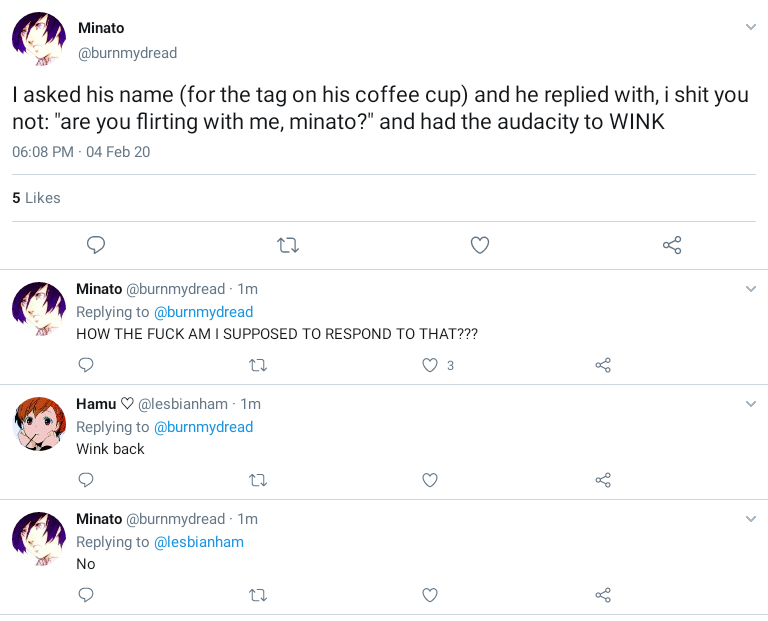Image resolution: width=768 pixels, height=621 pixels.
Task: Share Hamu's "Wink back" reply
Action: [603, 480]
